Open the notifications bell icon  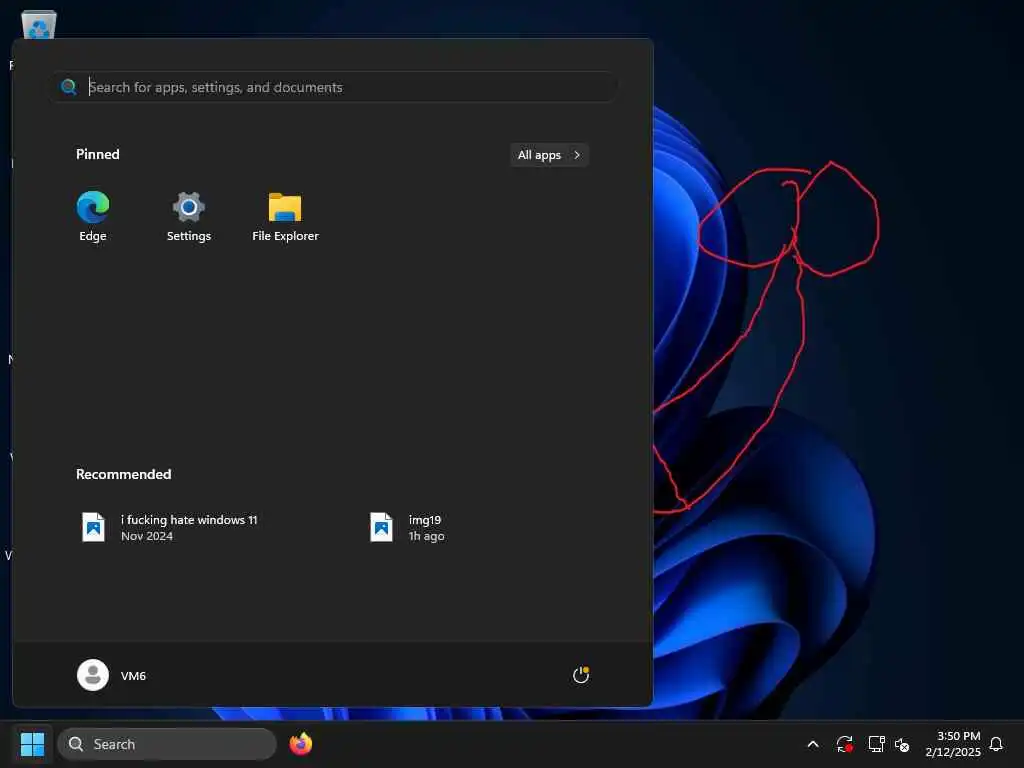pos(996,744)
